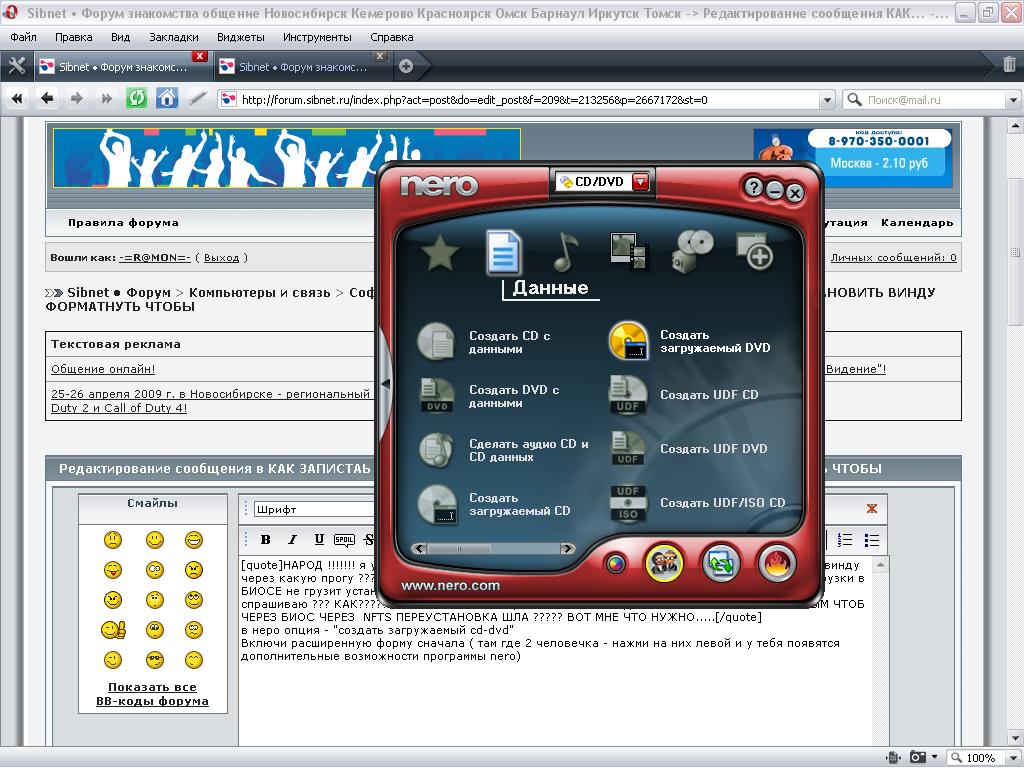Choose 'Создать UDF DVD' in Nero
Viewport: 1024px width, 768px height.
click(689, 449)
